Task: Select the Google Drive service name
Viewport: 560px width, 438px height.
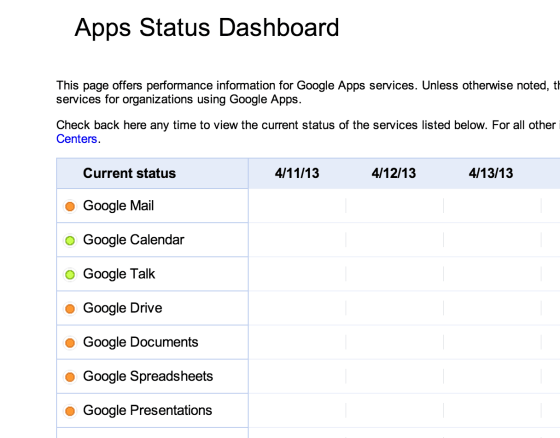Action: (122, 308)
